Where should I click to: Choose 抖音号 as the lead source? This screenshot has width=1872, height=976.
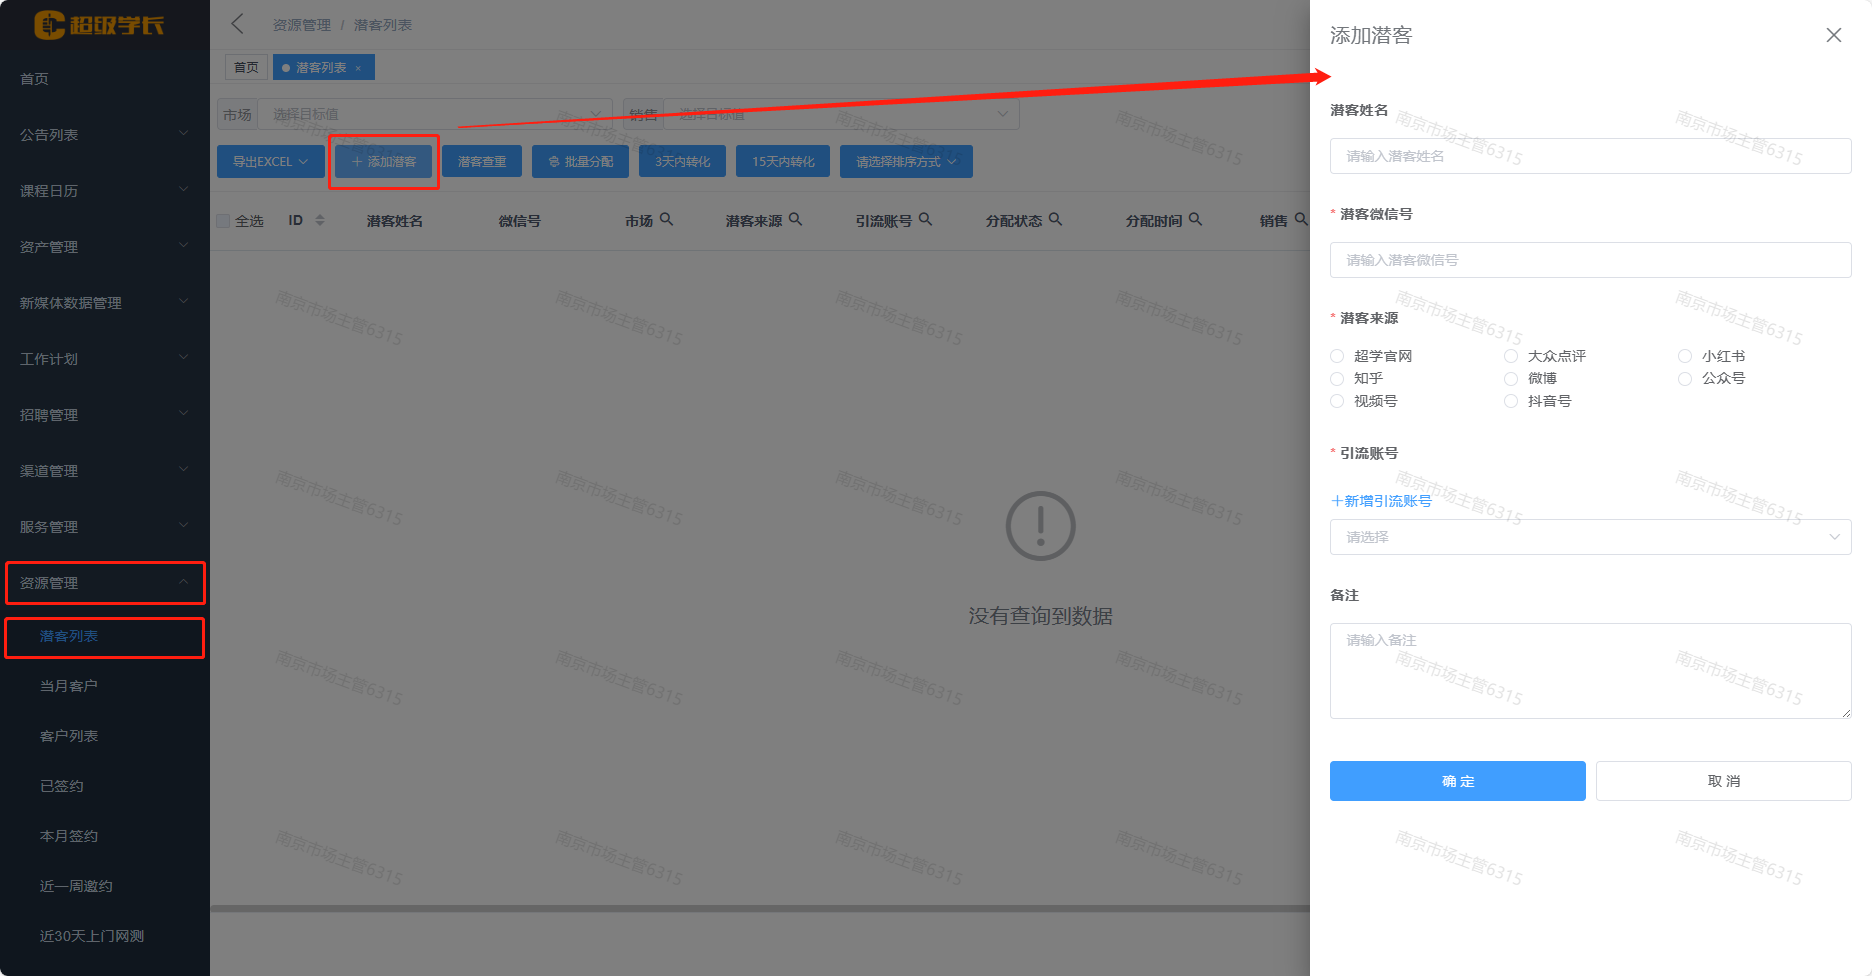coord(1511,401)
